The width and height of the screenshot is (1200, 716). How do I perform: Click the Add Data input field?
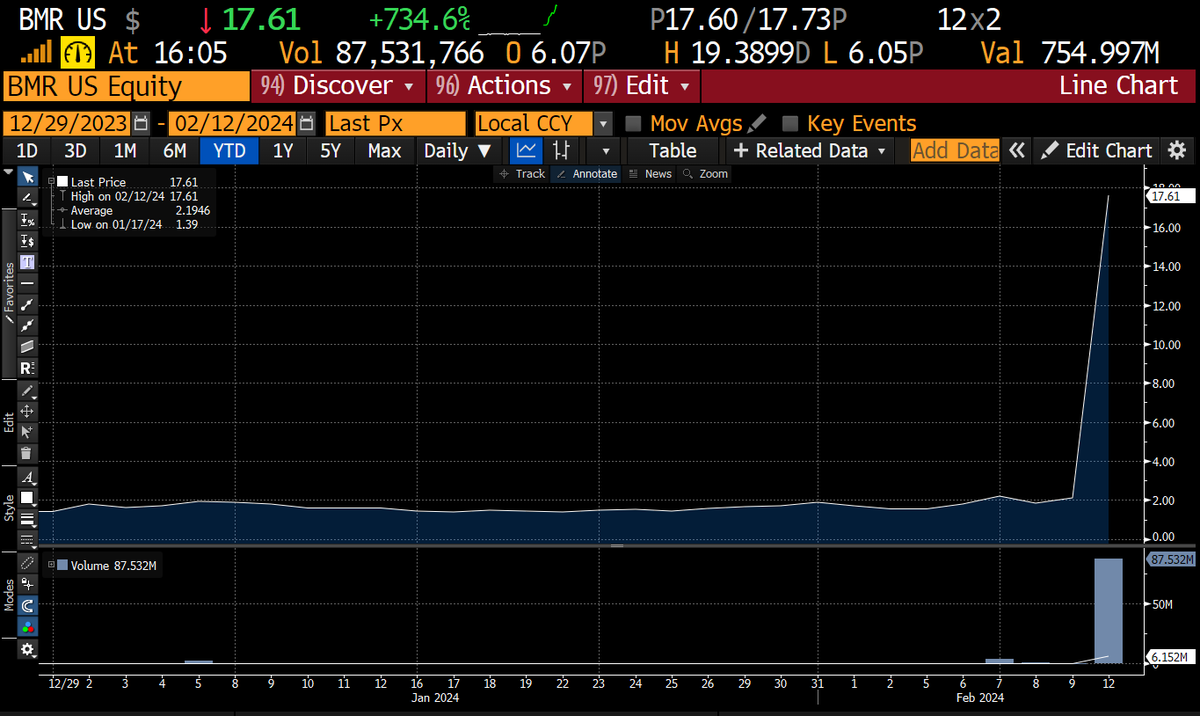point(955,151)
